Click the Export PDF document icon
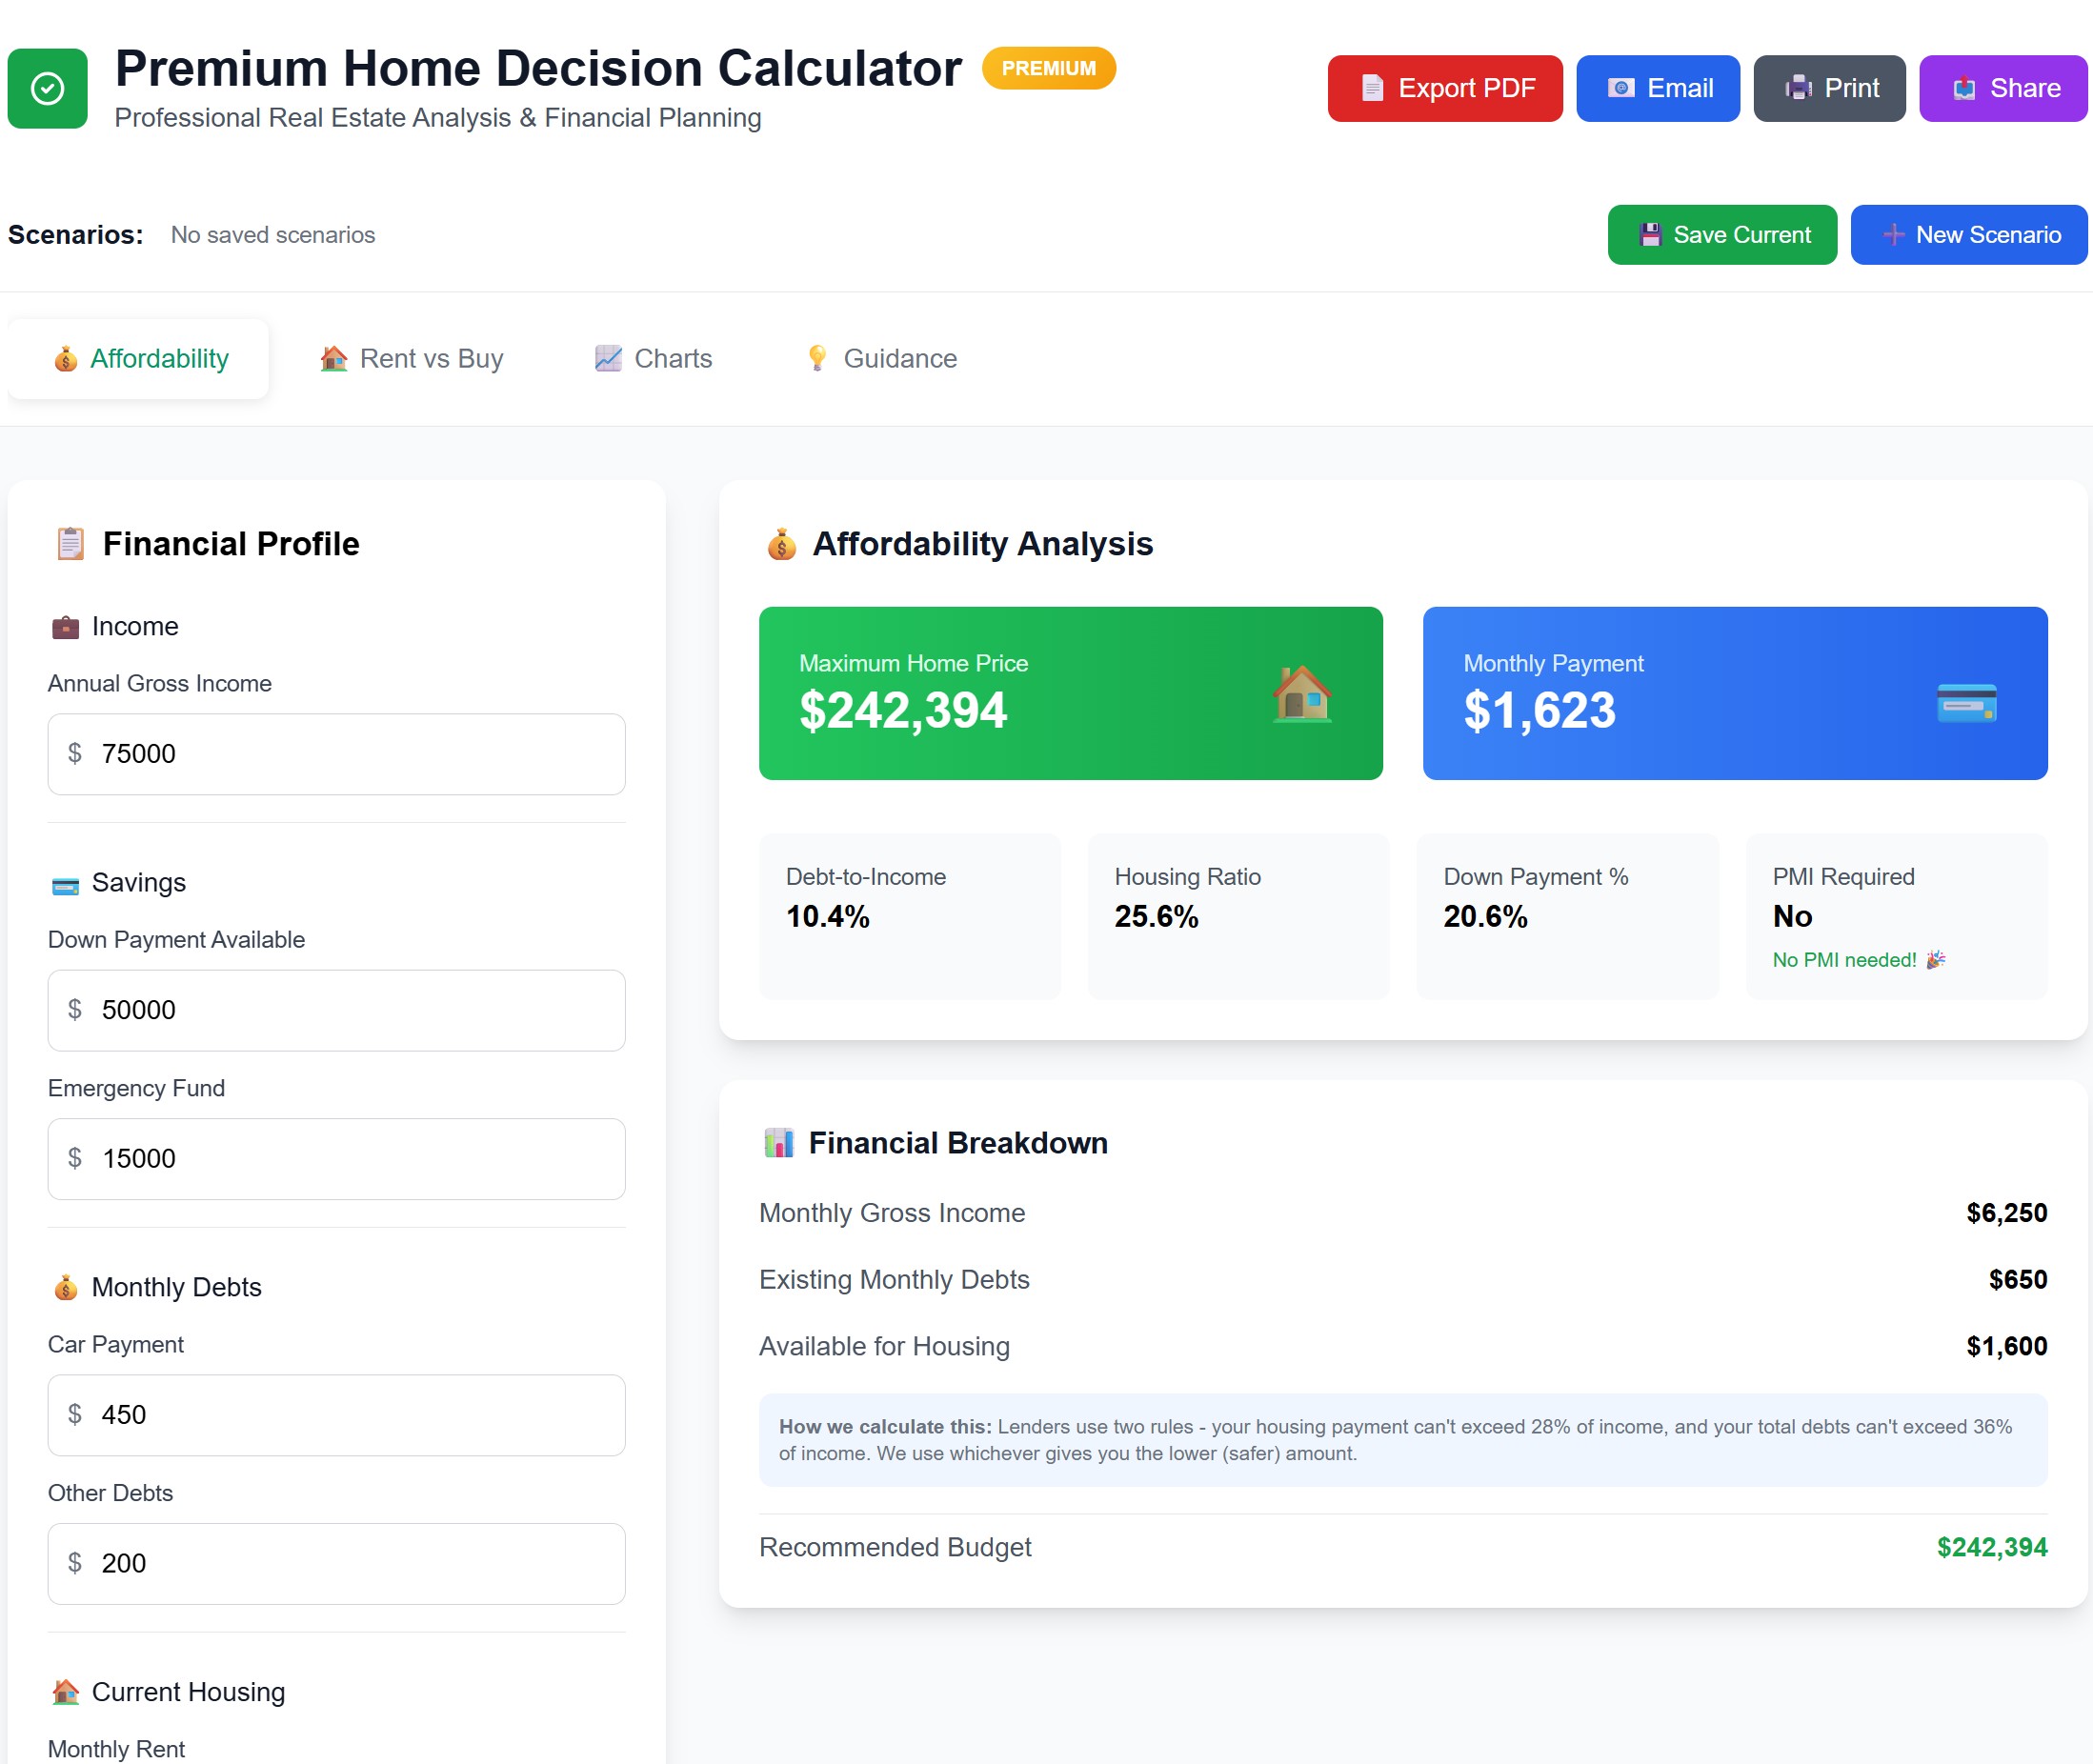This screenshot has width=2093, height=1764. pos(1372,88)
